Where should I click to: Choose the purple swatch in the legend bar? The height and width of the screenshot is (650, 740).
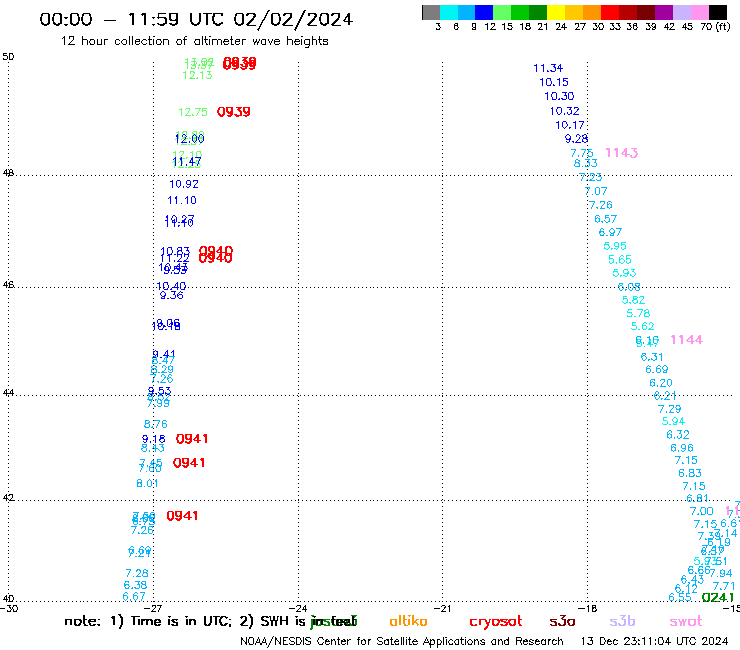[664, 12]
